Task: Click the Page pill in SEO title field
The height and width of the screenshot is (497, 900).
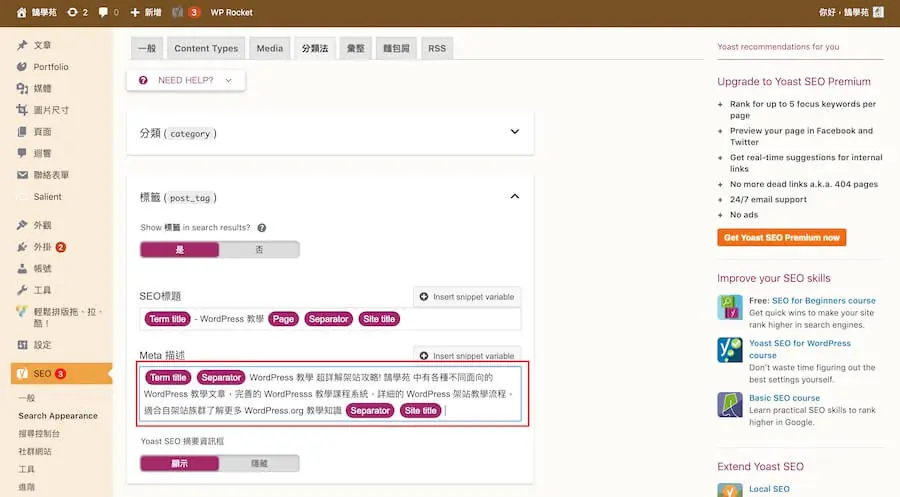Action: click(283, 319)
